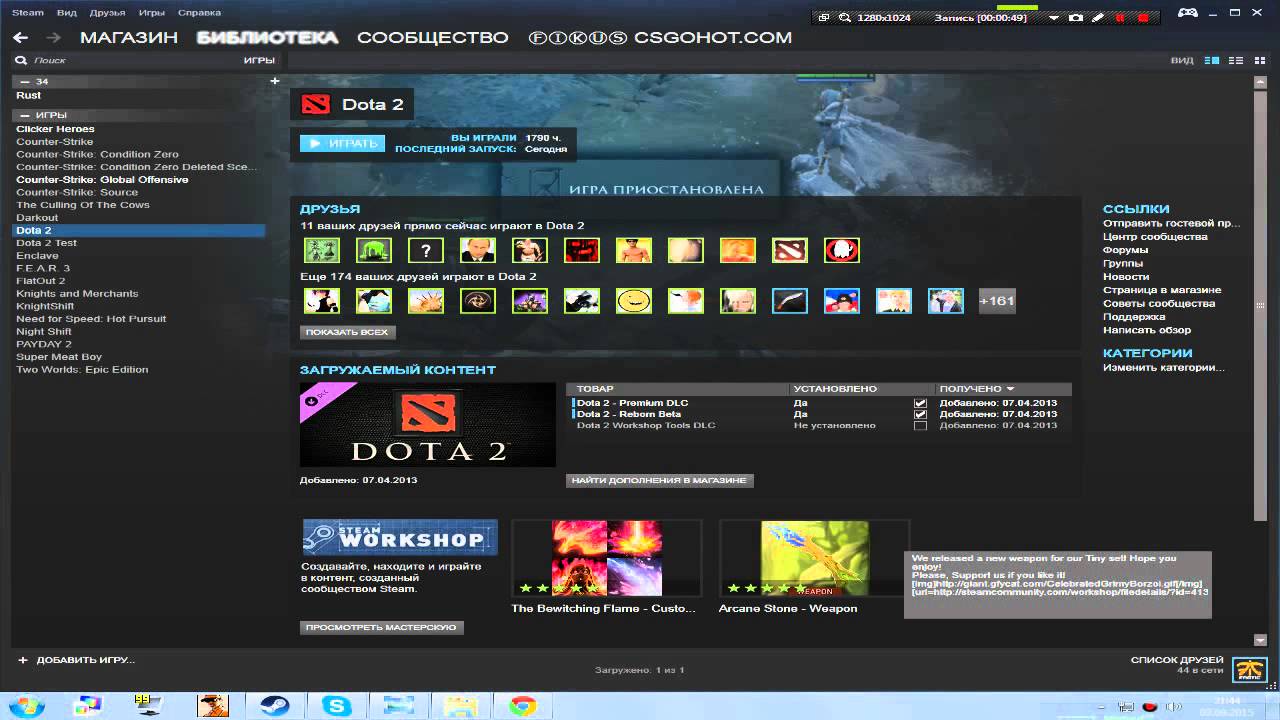Open the Страница в магазине link
Image resolution: width=1280 pixels, height=720 pixels.
[1162, 290]
